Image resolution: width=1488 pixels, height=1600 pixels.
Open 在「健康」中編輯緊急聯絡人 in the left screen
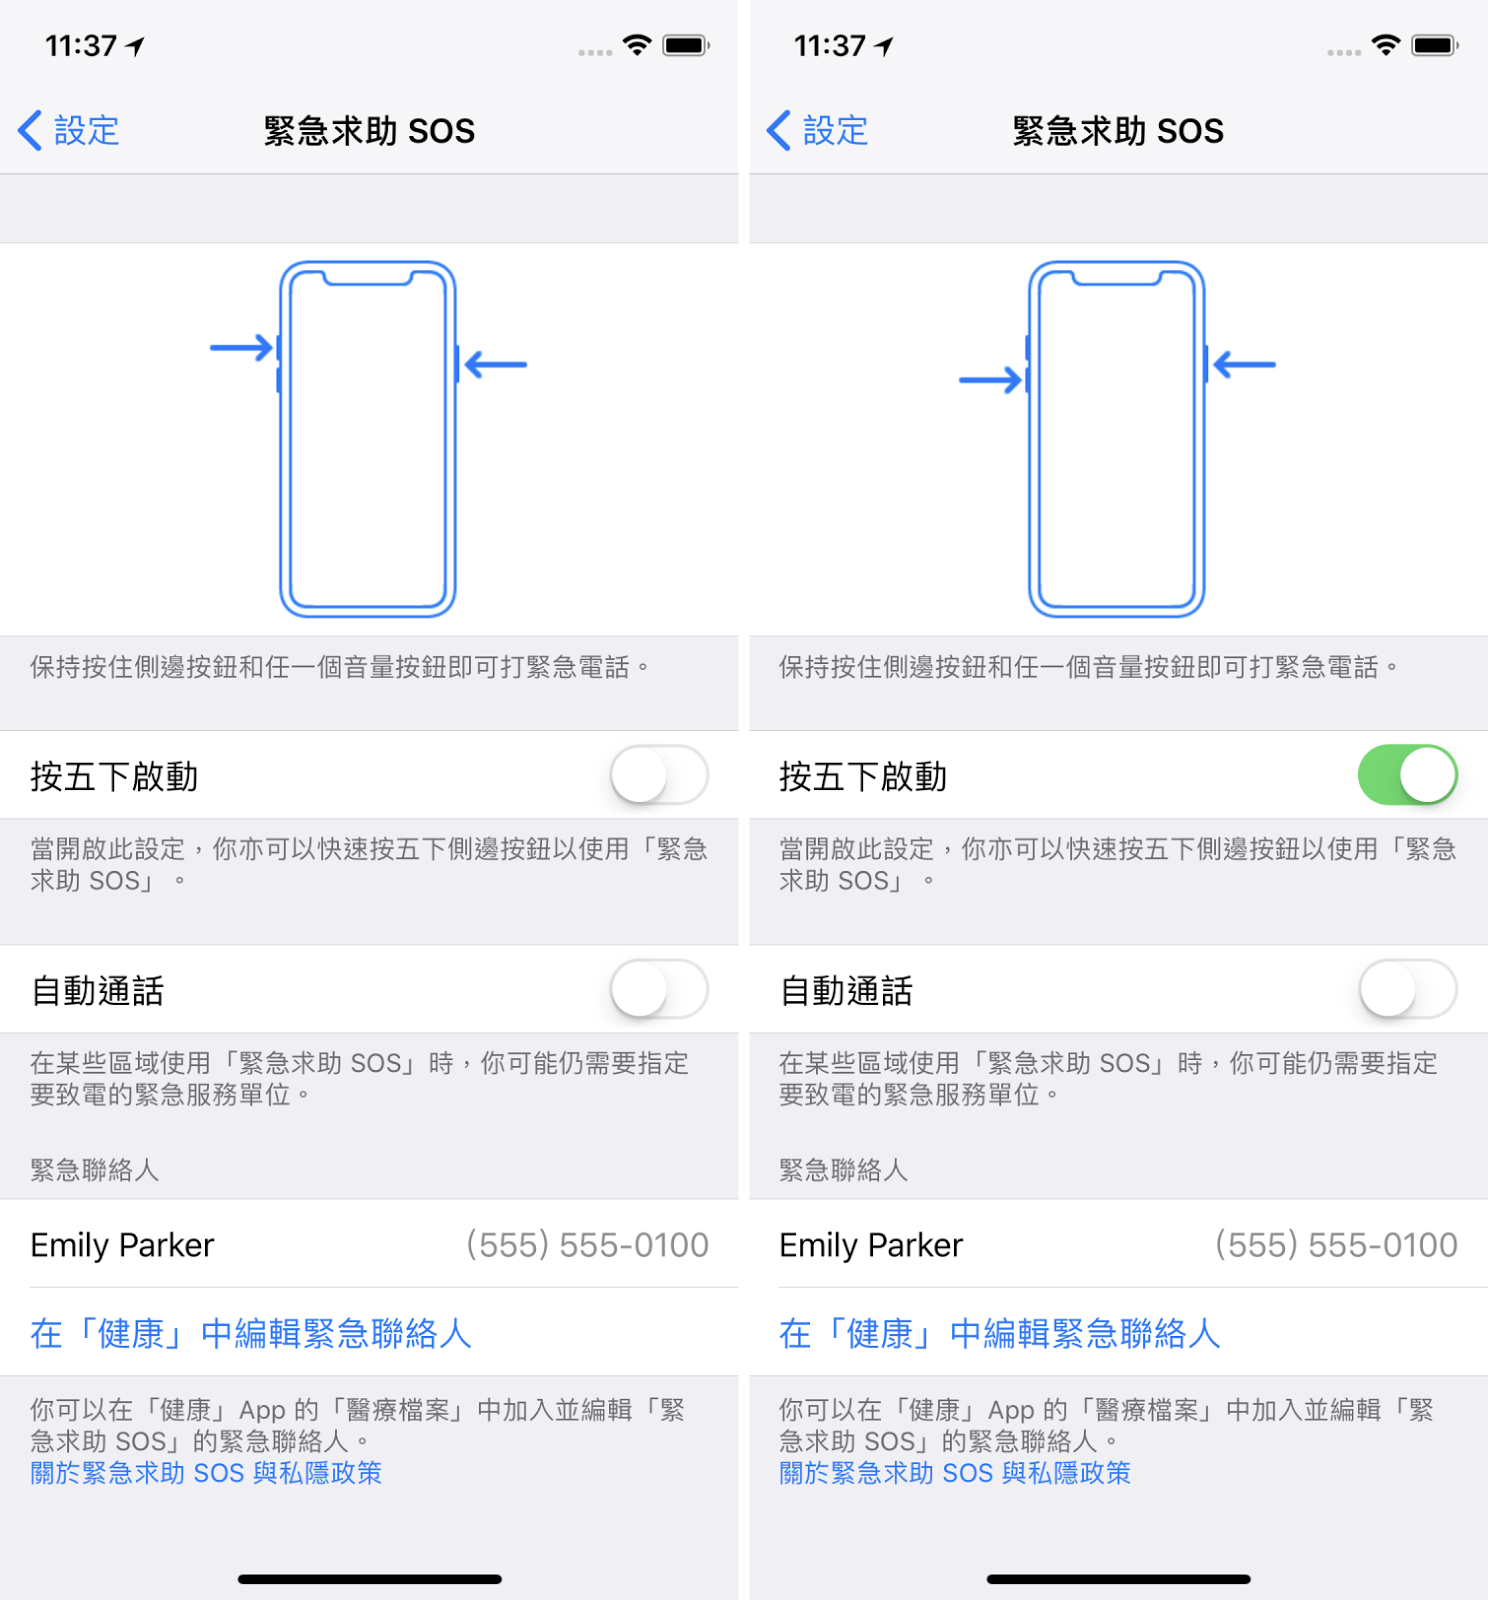point(250,1333)
